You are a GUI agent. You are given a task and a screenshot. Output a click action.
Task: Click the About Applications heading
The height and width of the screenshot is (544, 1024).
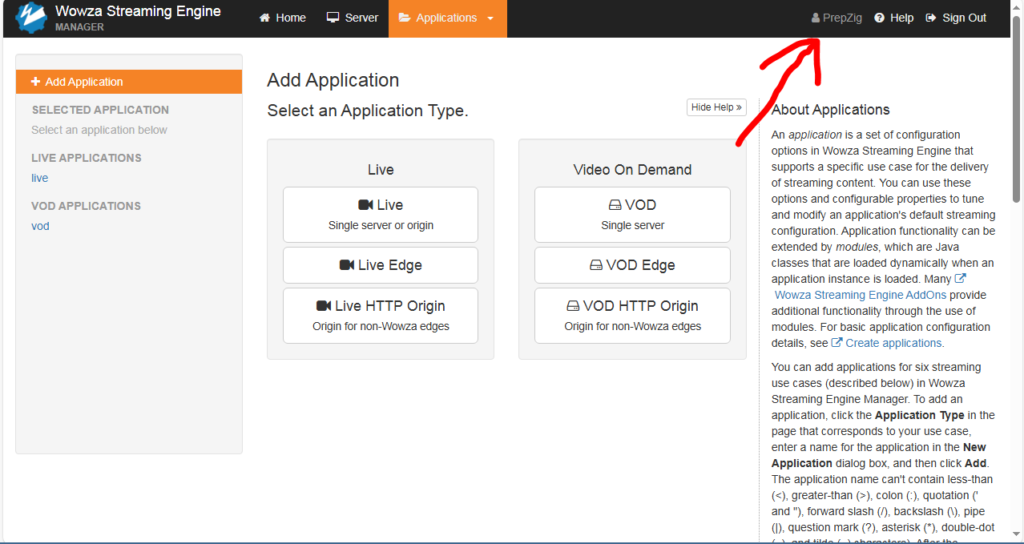[830, 110]
